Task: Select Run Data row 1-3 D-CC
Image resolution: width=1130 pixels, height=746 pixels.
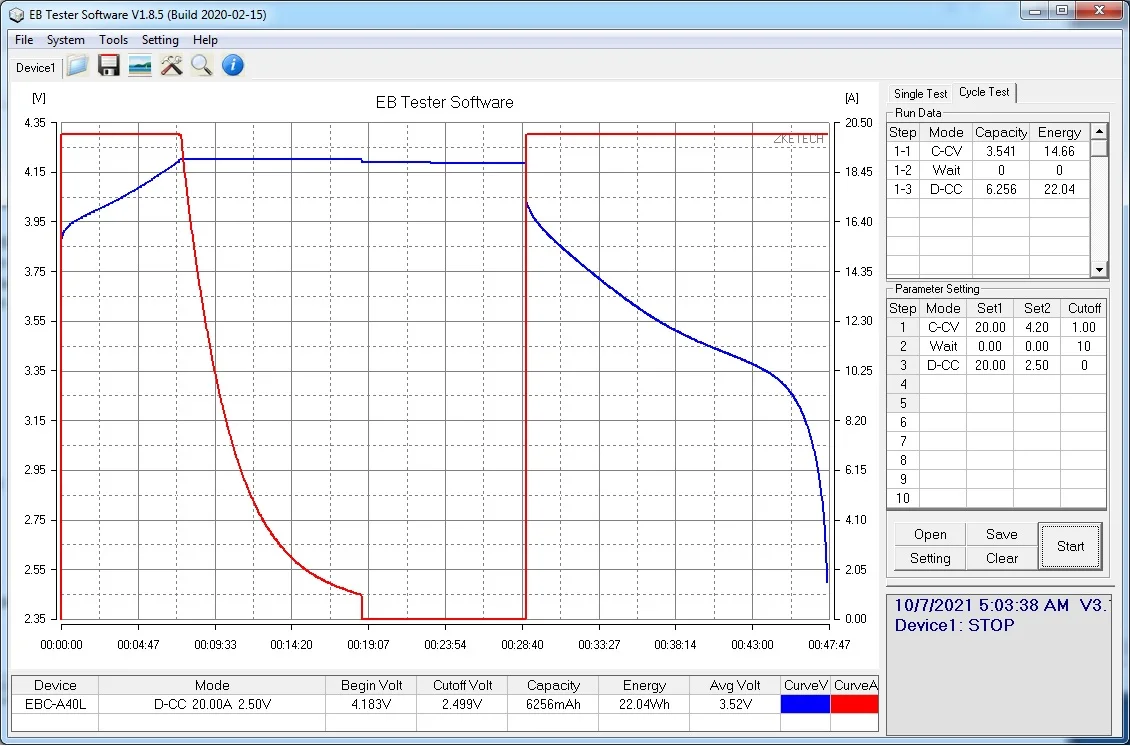Action: tap(988, 189)
